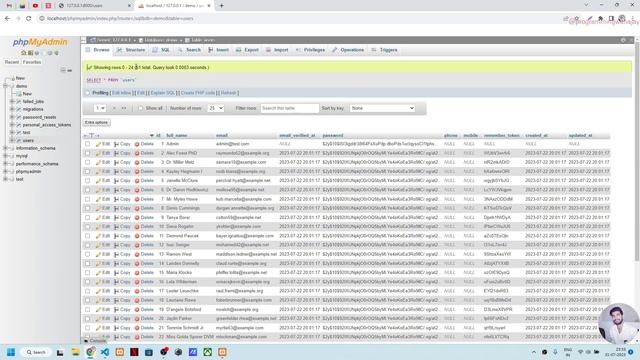This screenshot has width=640, height=360.
Task: Click the Copy icon for Tommie Schmidt Jr. row
Action: pos(116,328)
